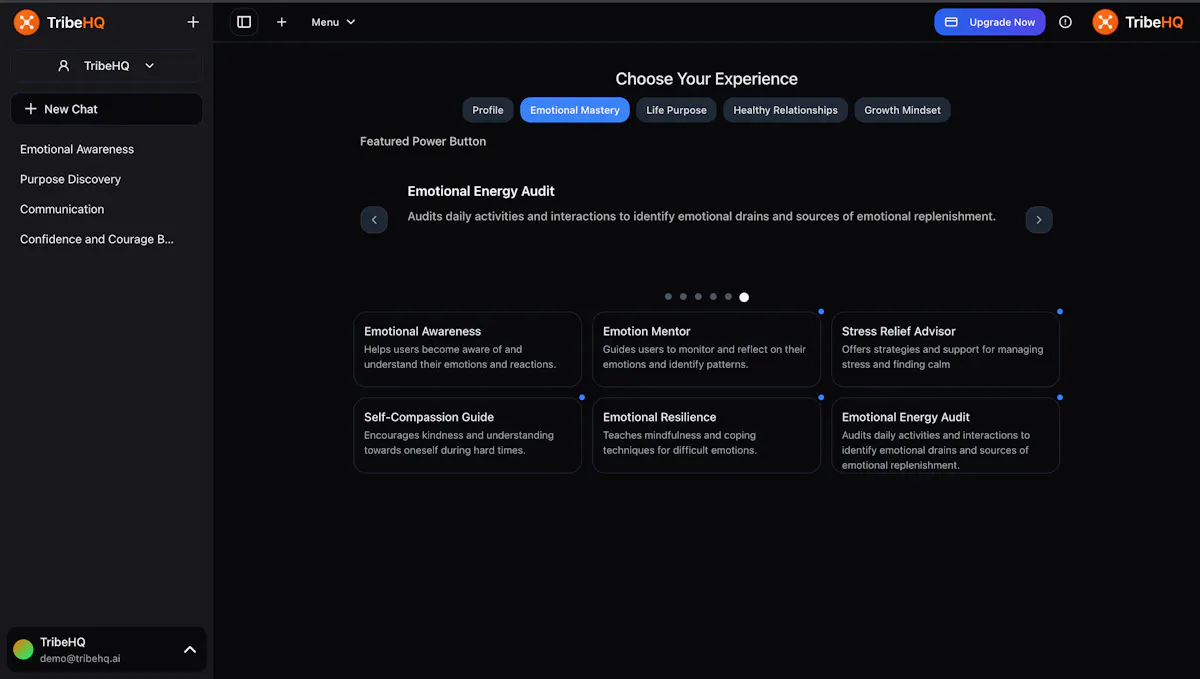1200x679 pixels.
Task: Go to the next featured power button
Action: (1039, 220)
